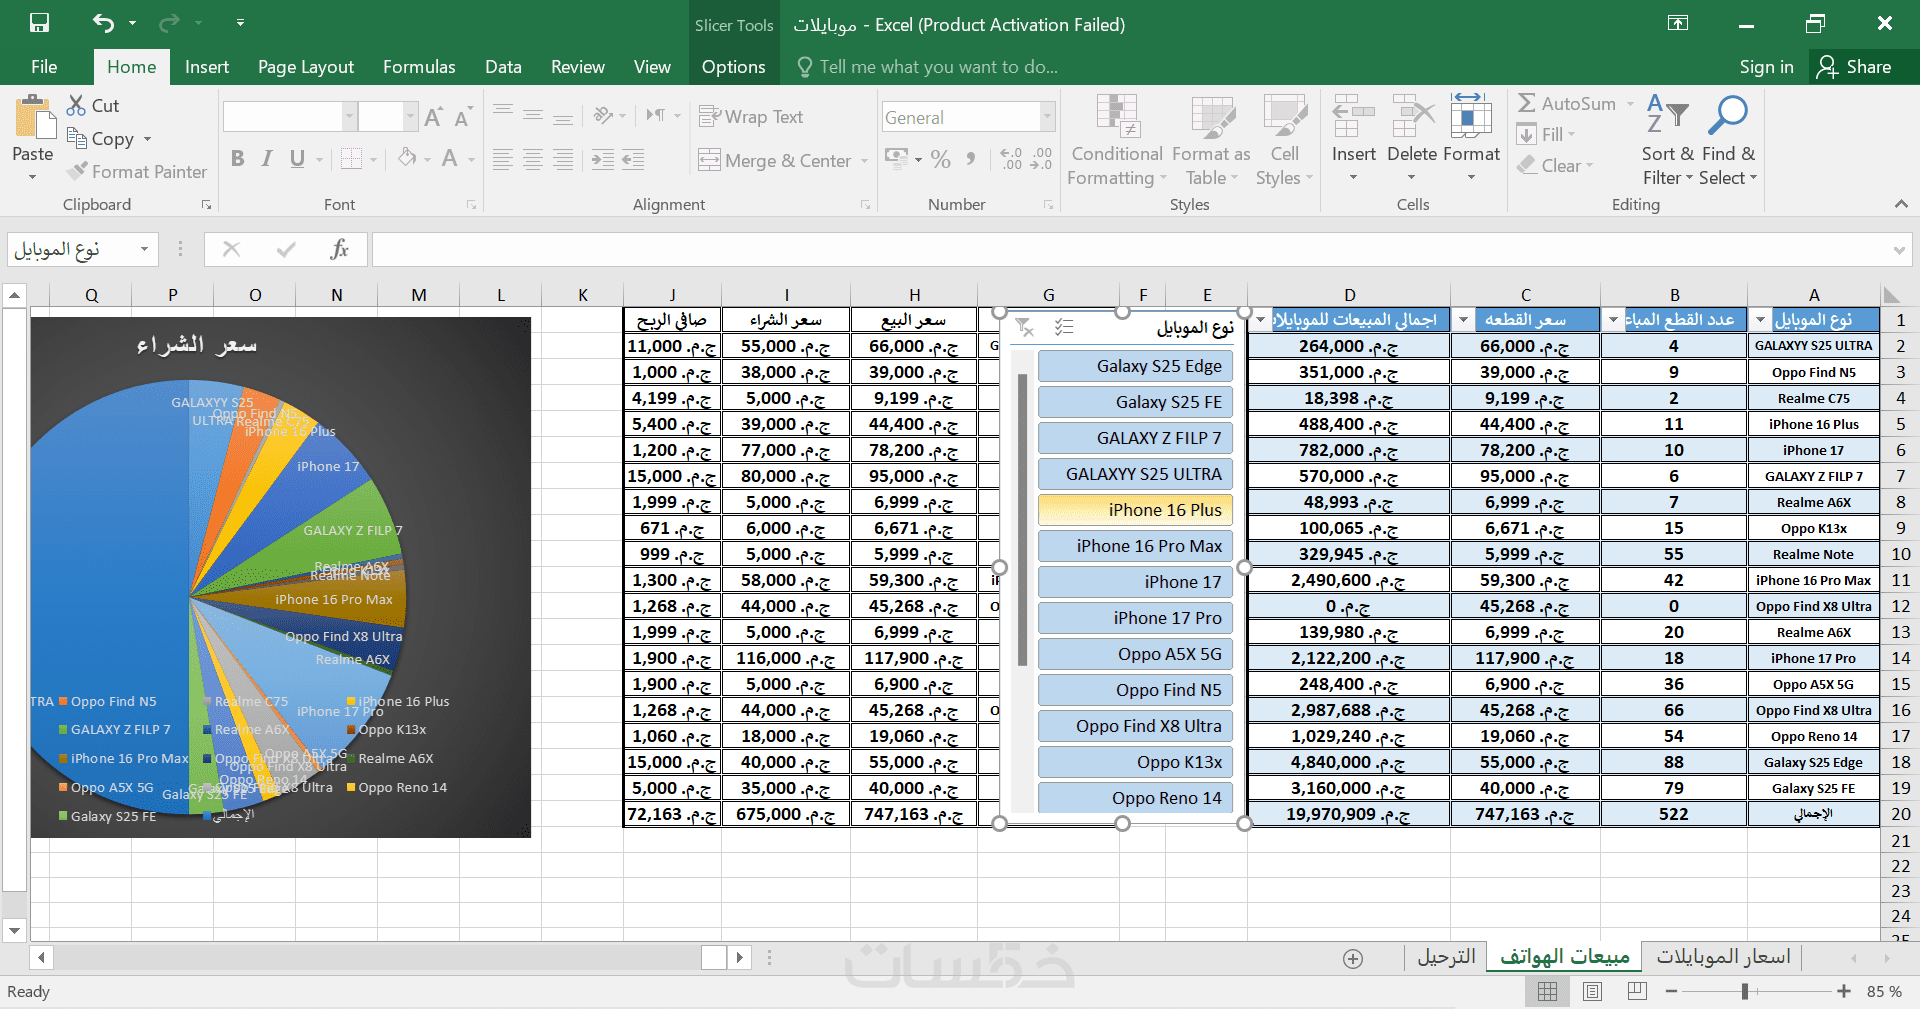Toggle Galaxy S25 Edge slicer item

click(1135, 366)
